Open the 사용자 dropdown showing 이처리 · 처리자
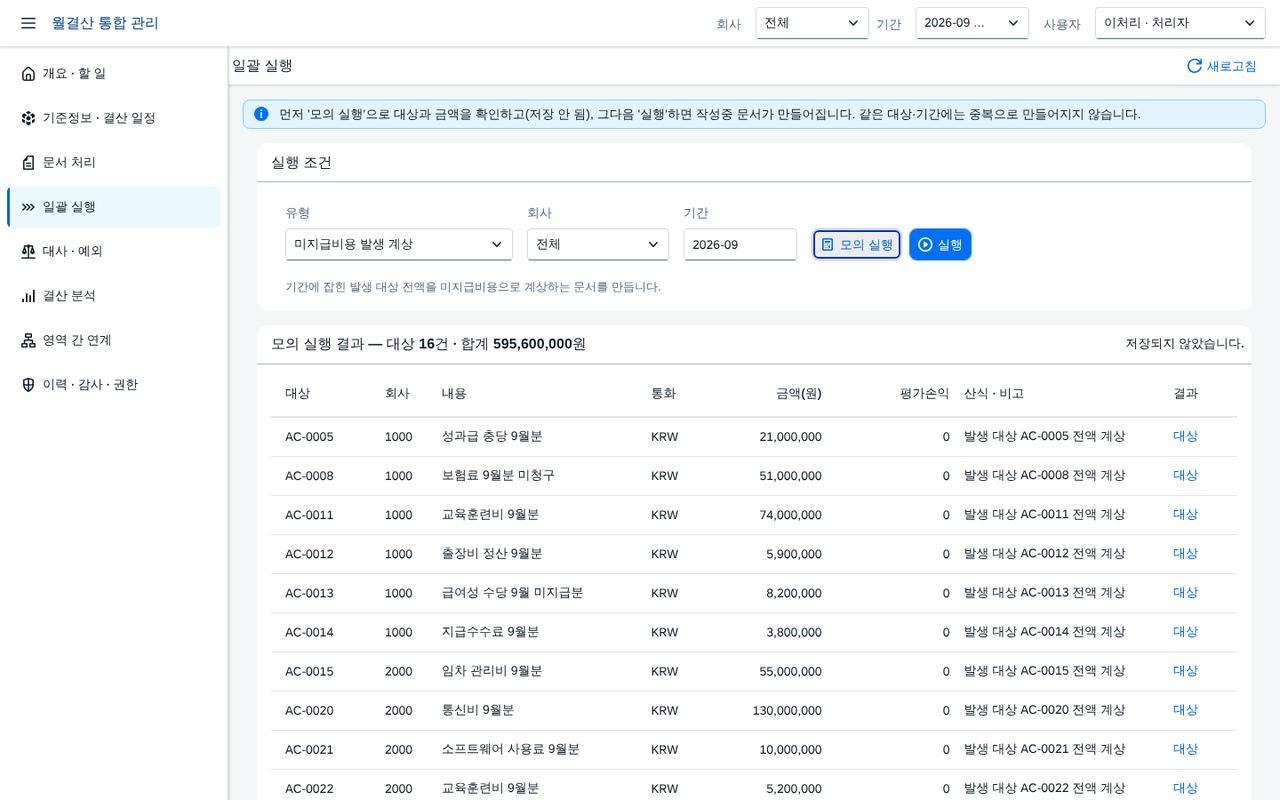The height and width of the screenshot is (800, 1280). pyautogui.click(x=1180, y=23)
